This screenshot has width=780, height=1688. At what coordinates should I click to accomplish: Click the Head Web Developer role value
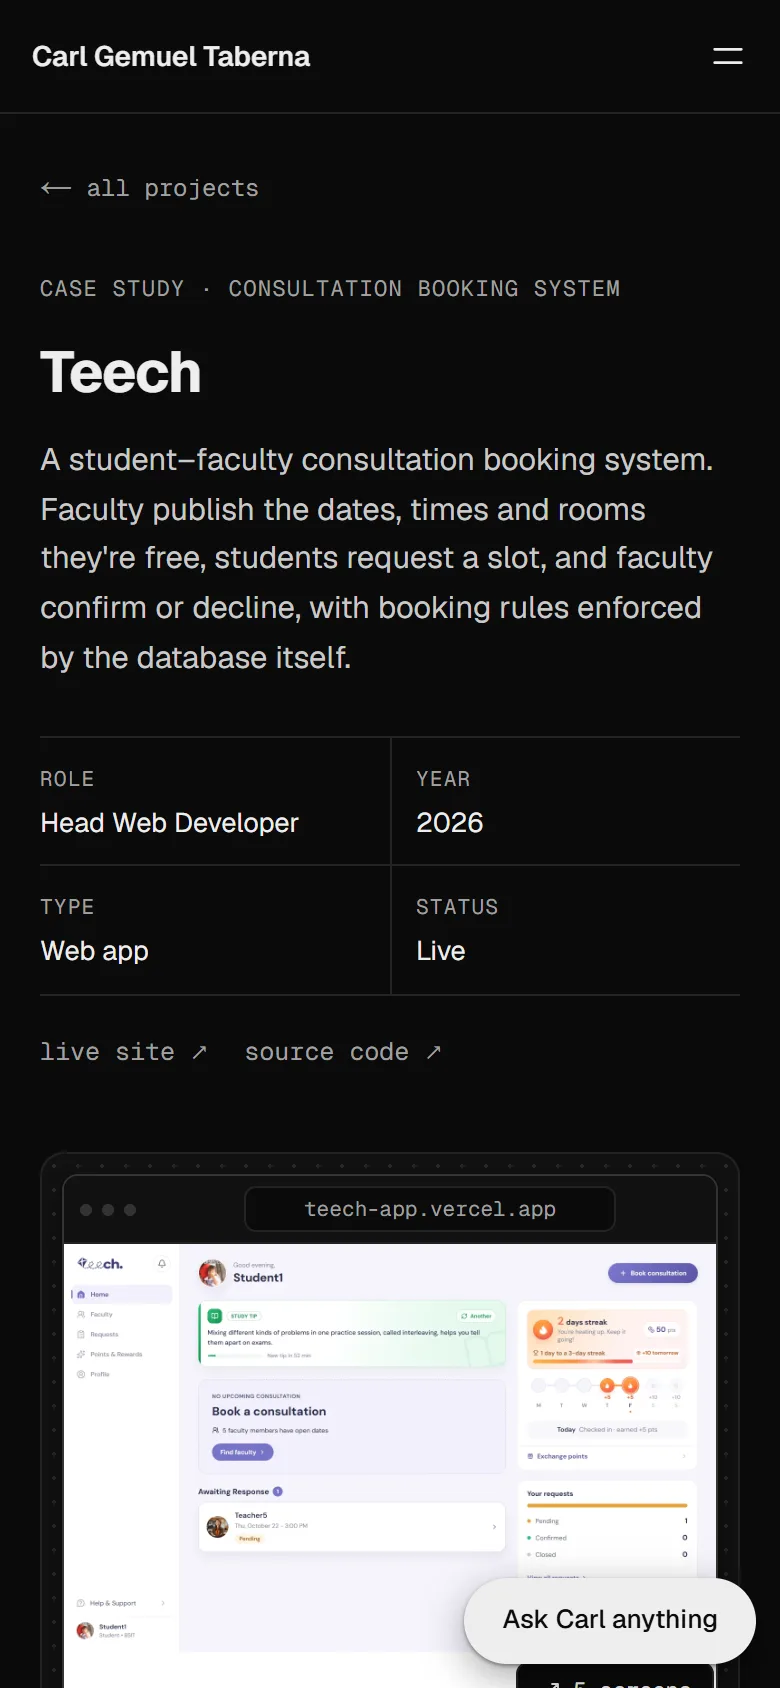tap(170, 823)
